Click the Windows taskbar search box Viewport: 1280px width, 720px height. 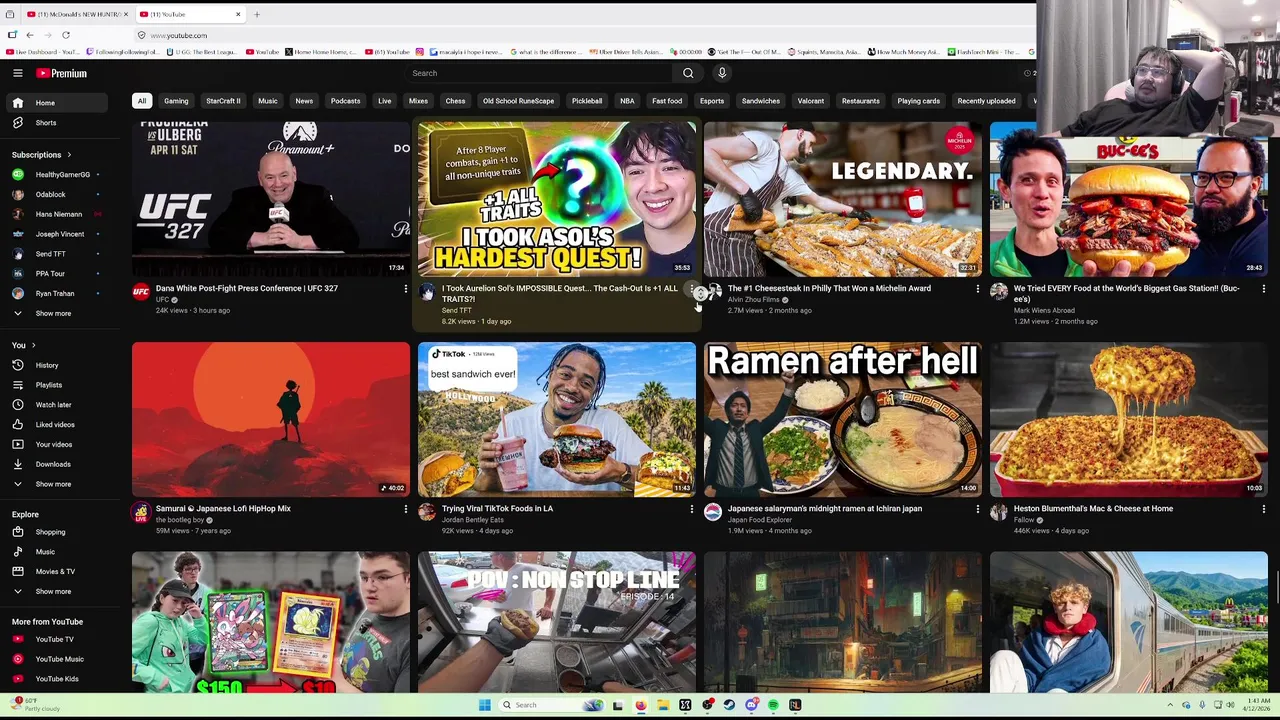pyautogui.click(x=552, y=705)
